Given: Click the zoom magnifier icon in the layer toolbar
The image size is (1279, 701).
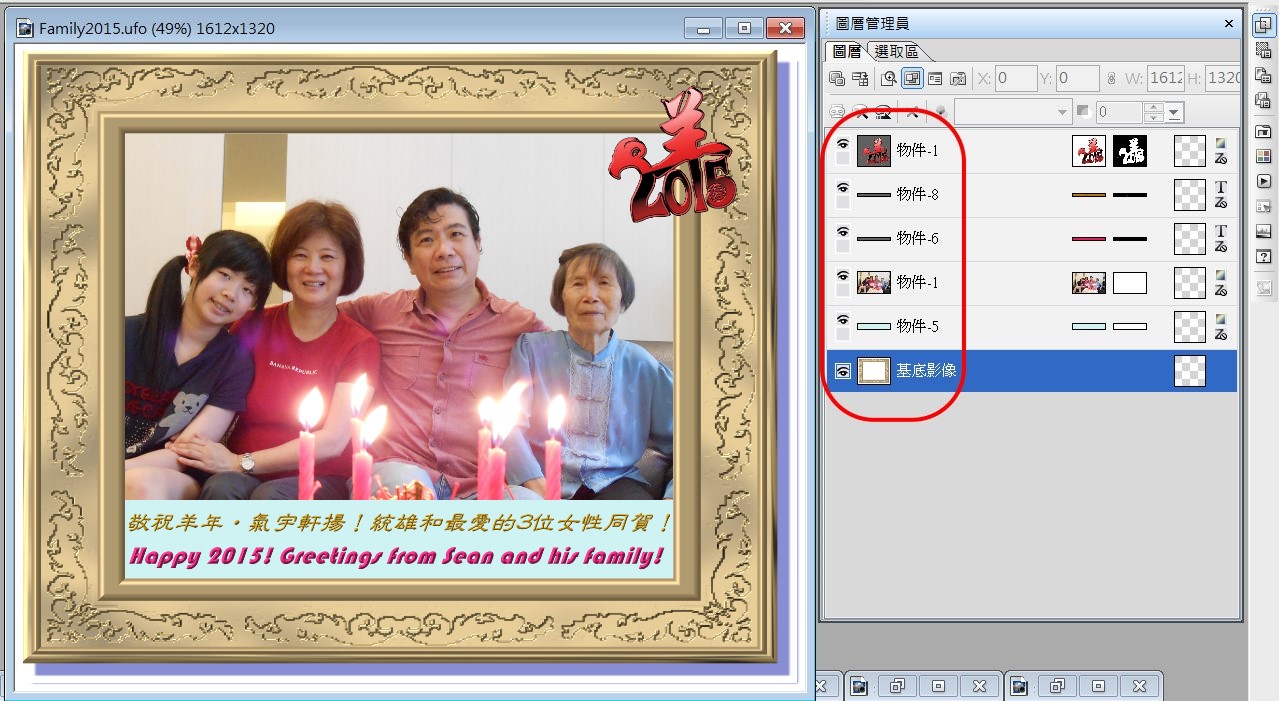Looking at the screenshot, I should point(888,79).
